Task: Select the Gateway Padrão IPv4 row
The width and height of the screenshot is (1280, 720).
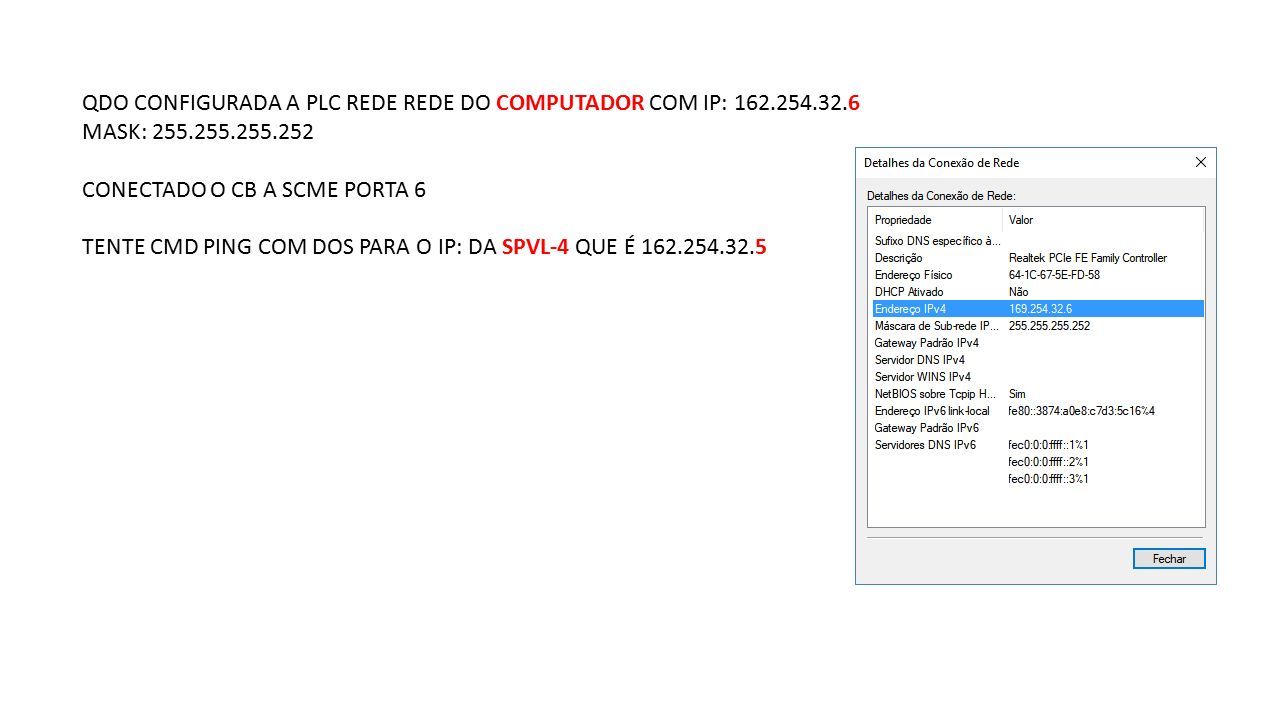Action: click(1038, 343)
